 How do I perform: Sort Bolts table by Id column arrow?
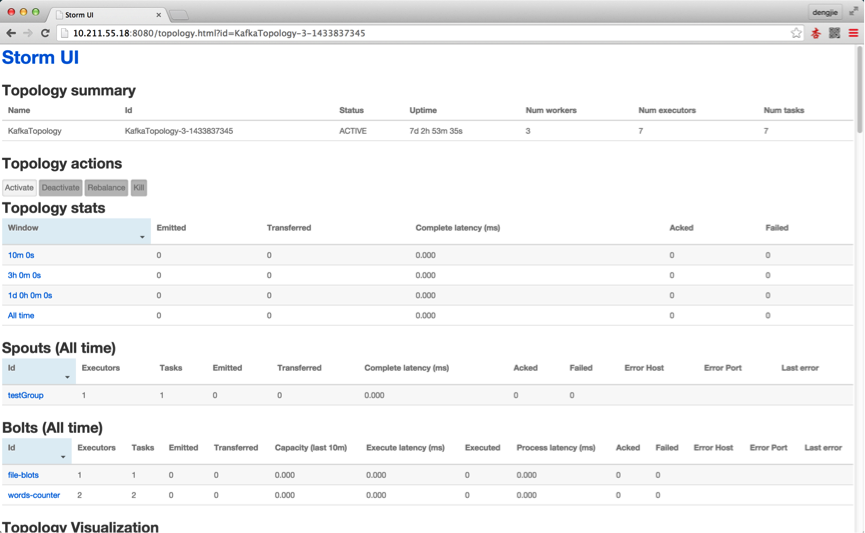pyautogui.click(x=63, y=457)
